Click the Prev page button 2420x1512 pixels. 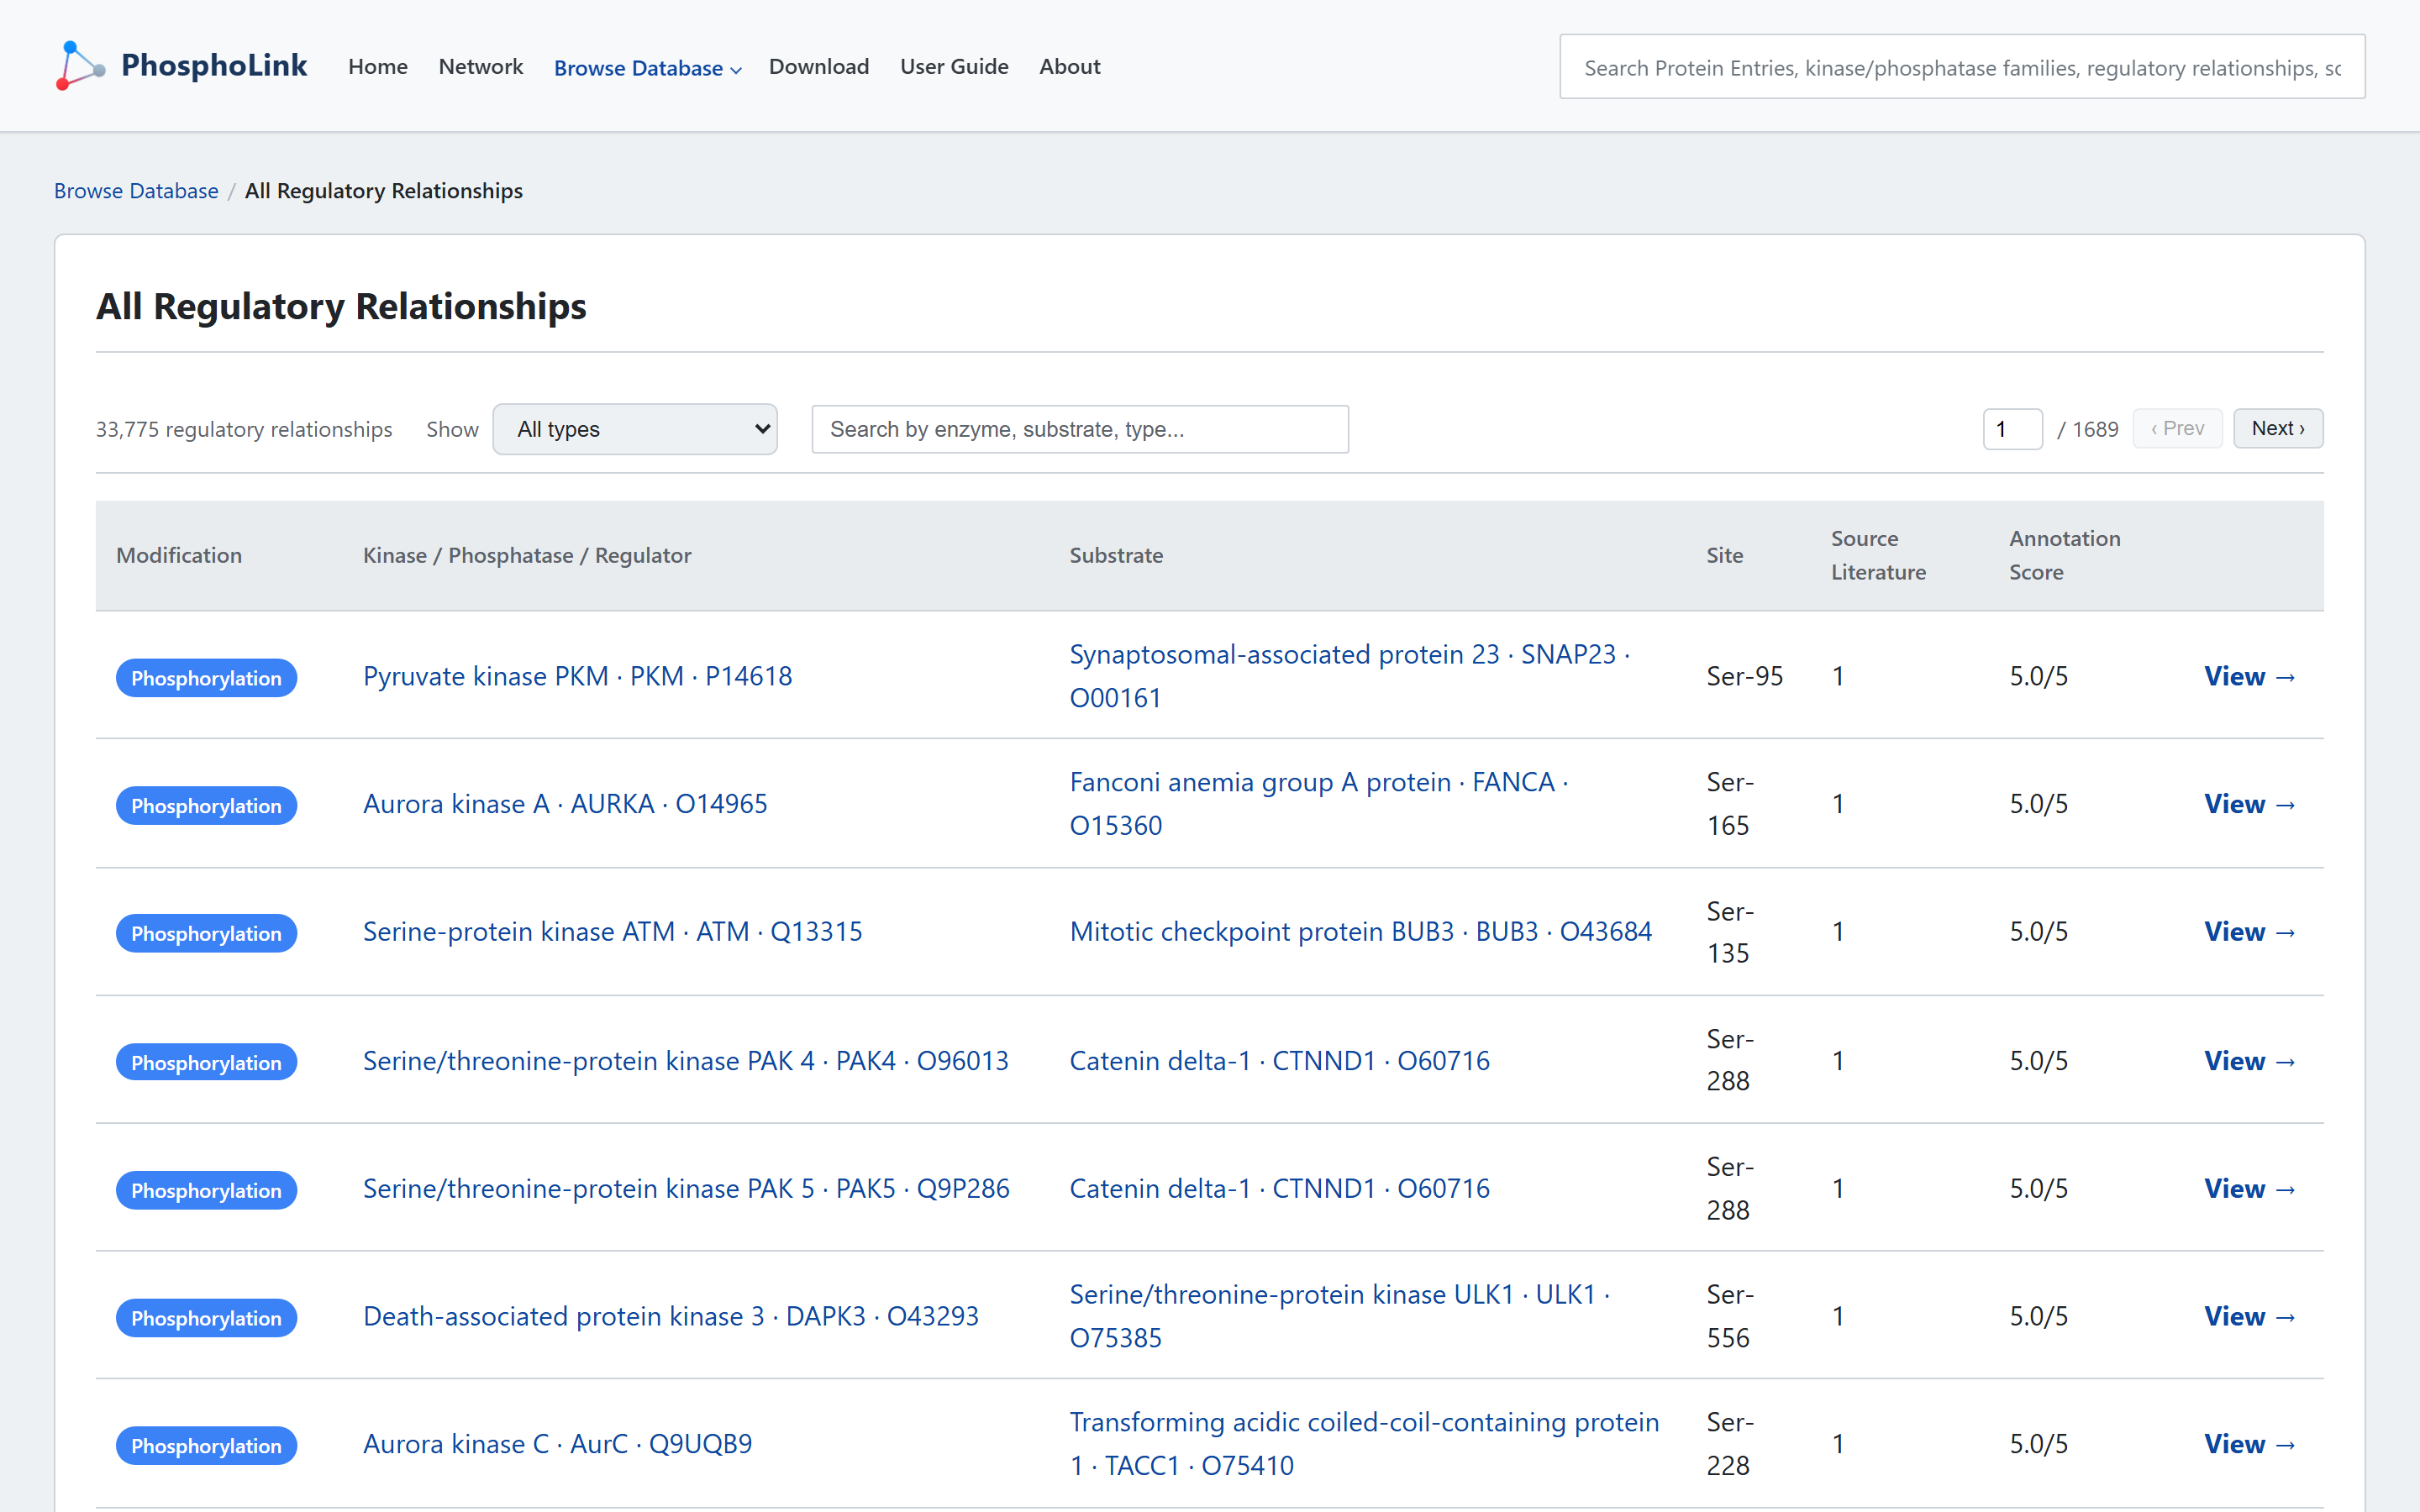(2177, 428)
